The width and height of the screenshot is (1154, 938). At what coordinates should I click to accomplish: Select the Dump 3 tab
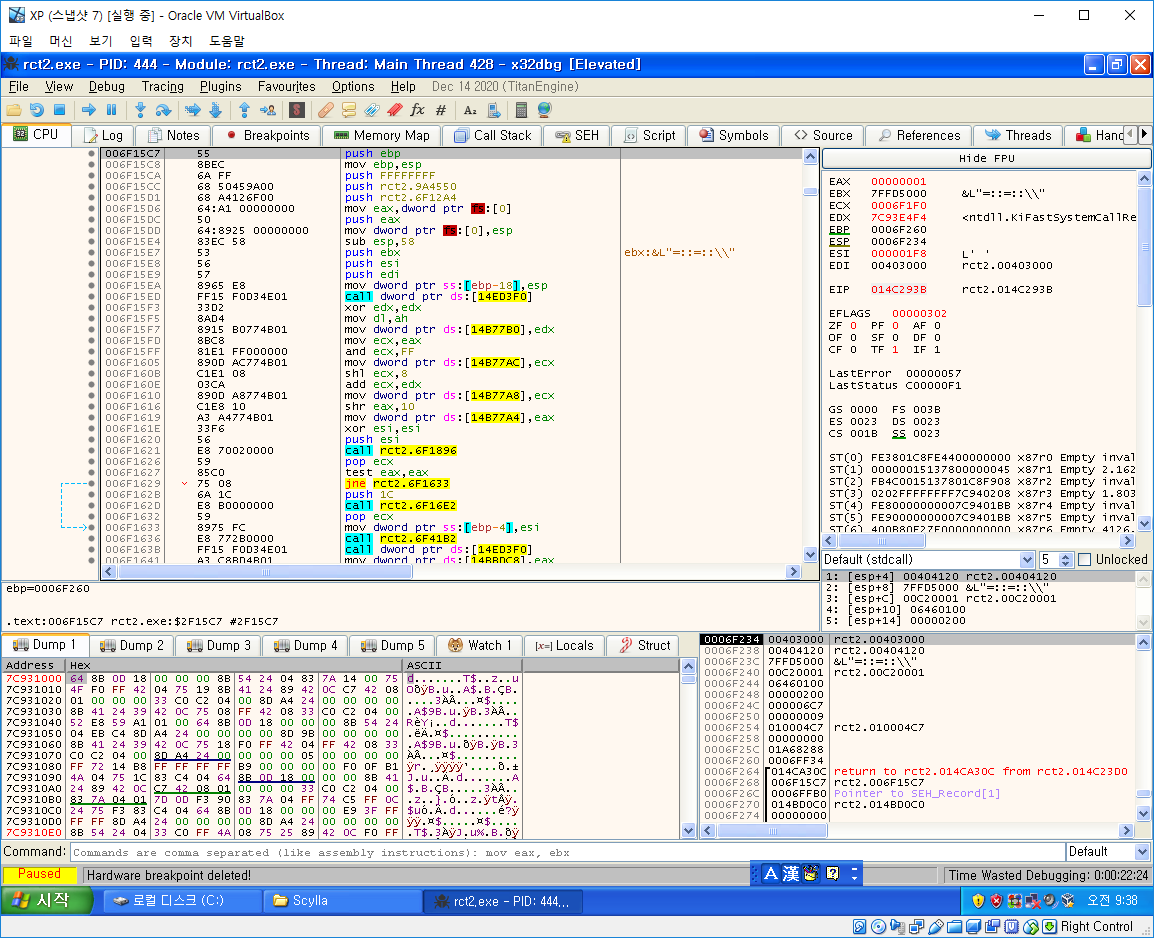[x=219, y=645]
